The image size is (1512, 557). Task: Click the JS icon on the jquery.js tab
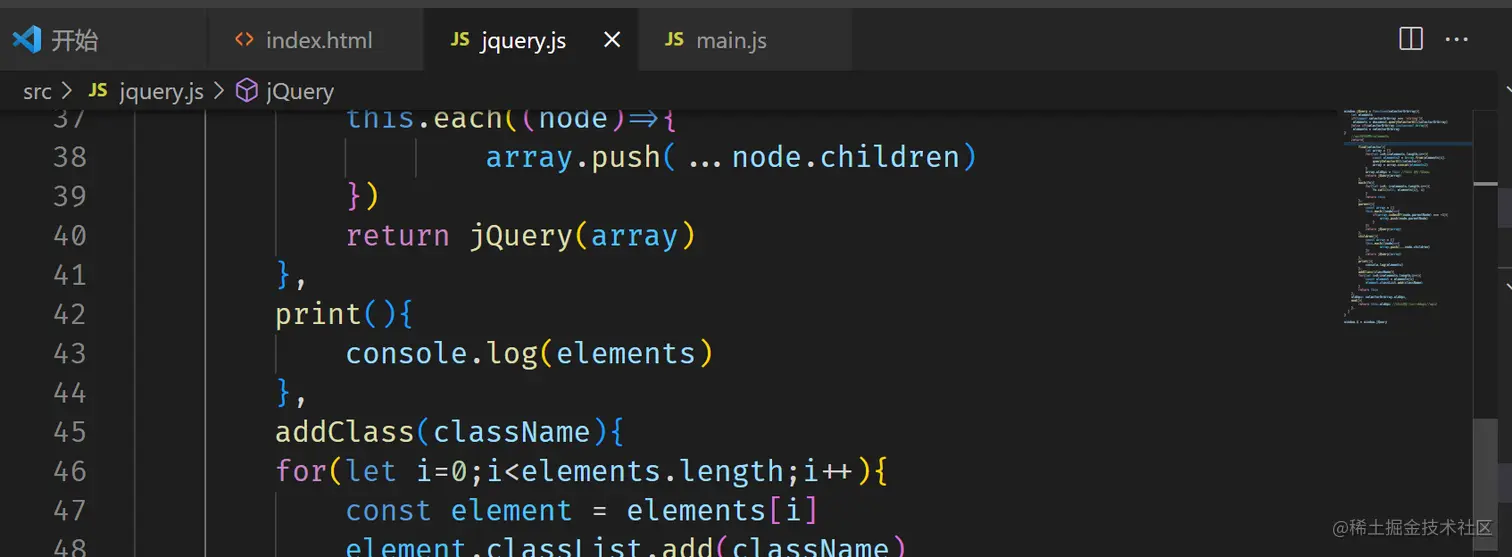point(460,40)
